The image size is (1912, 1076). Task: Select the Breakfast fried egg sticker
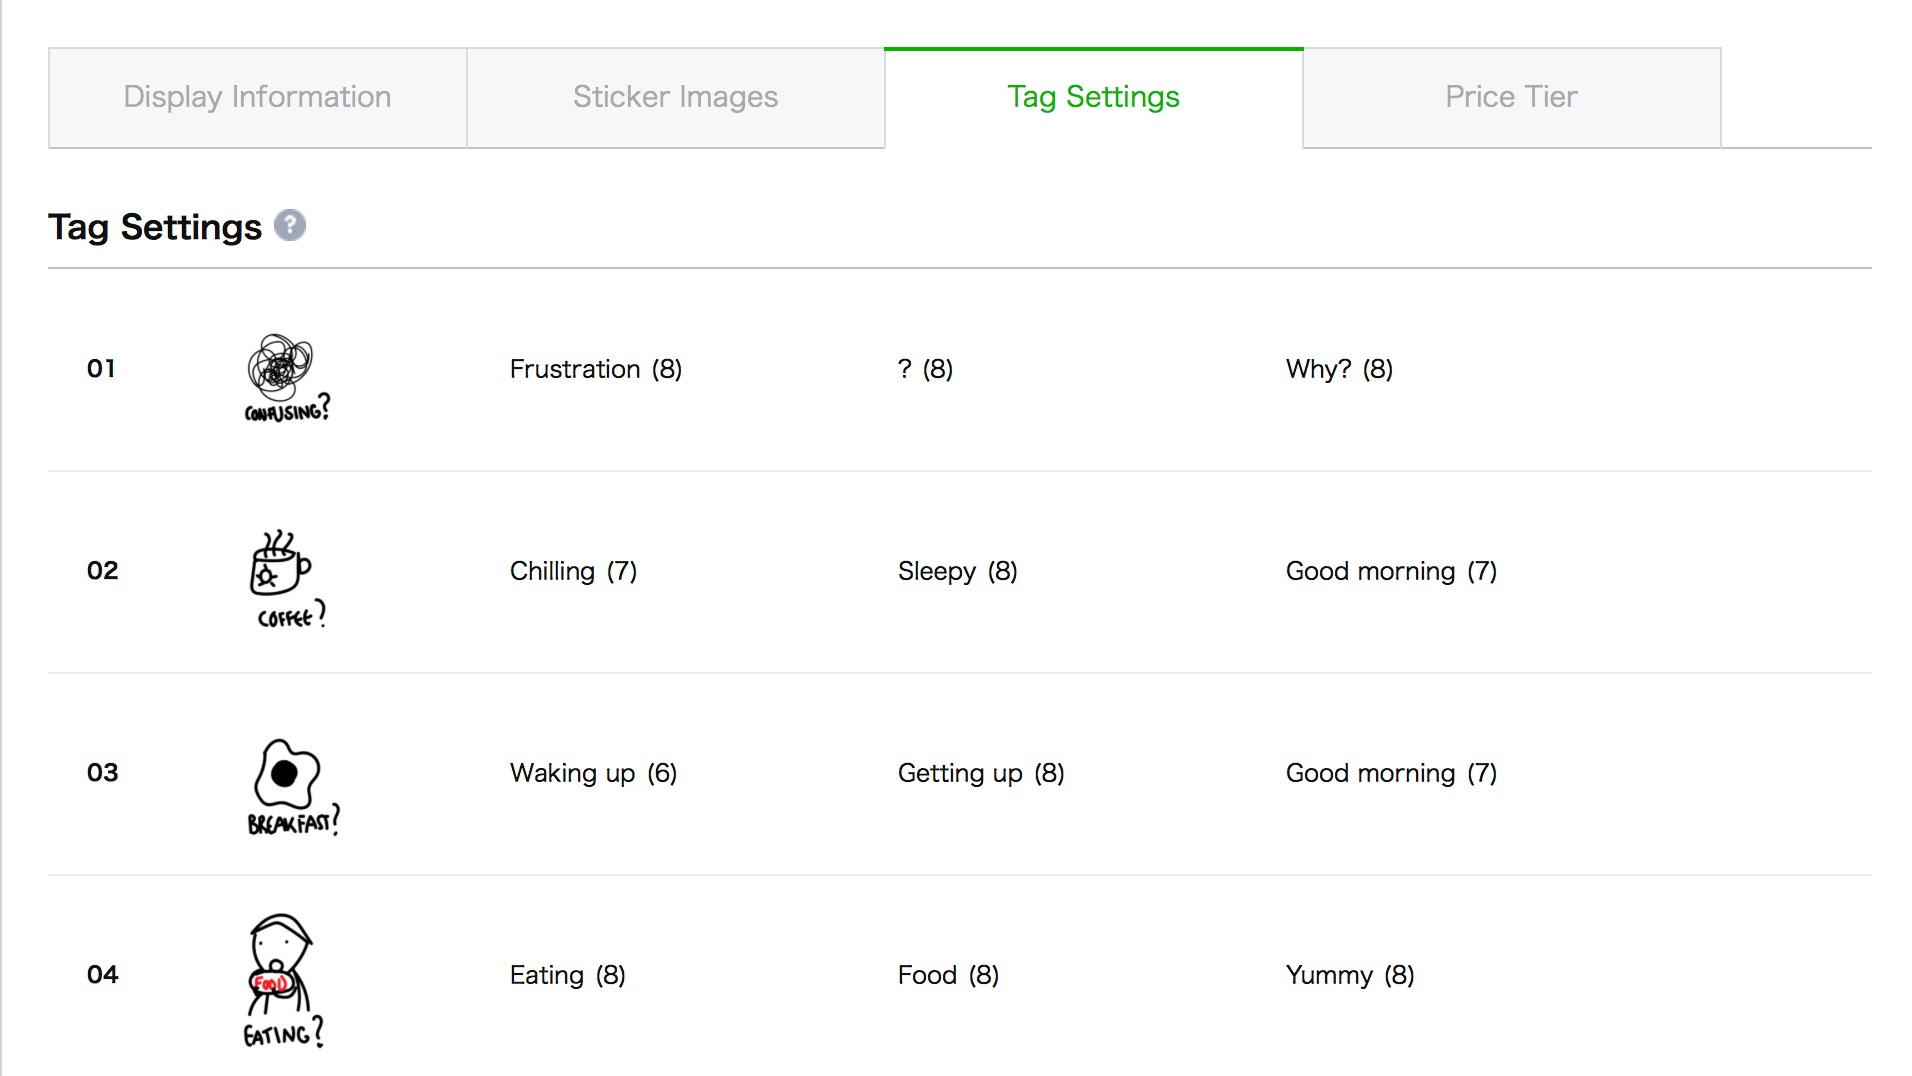point(293,787)
